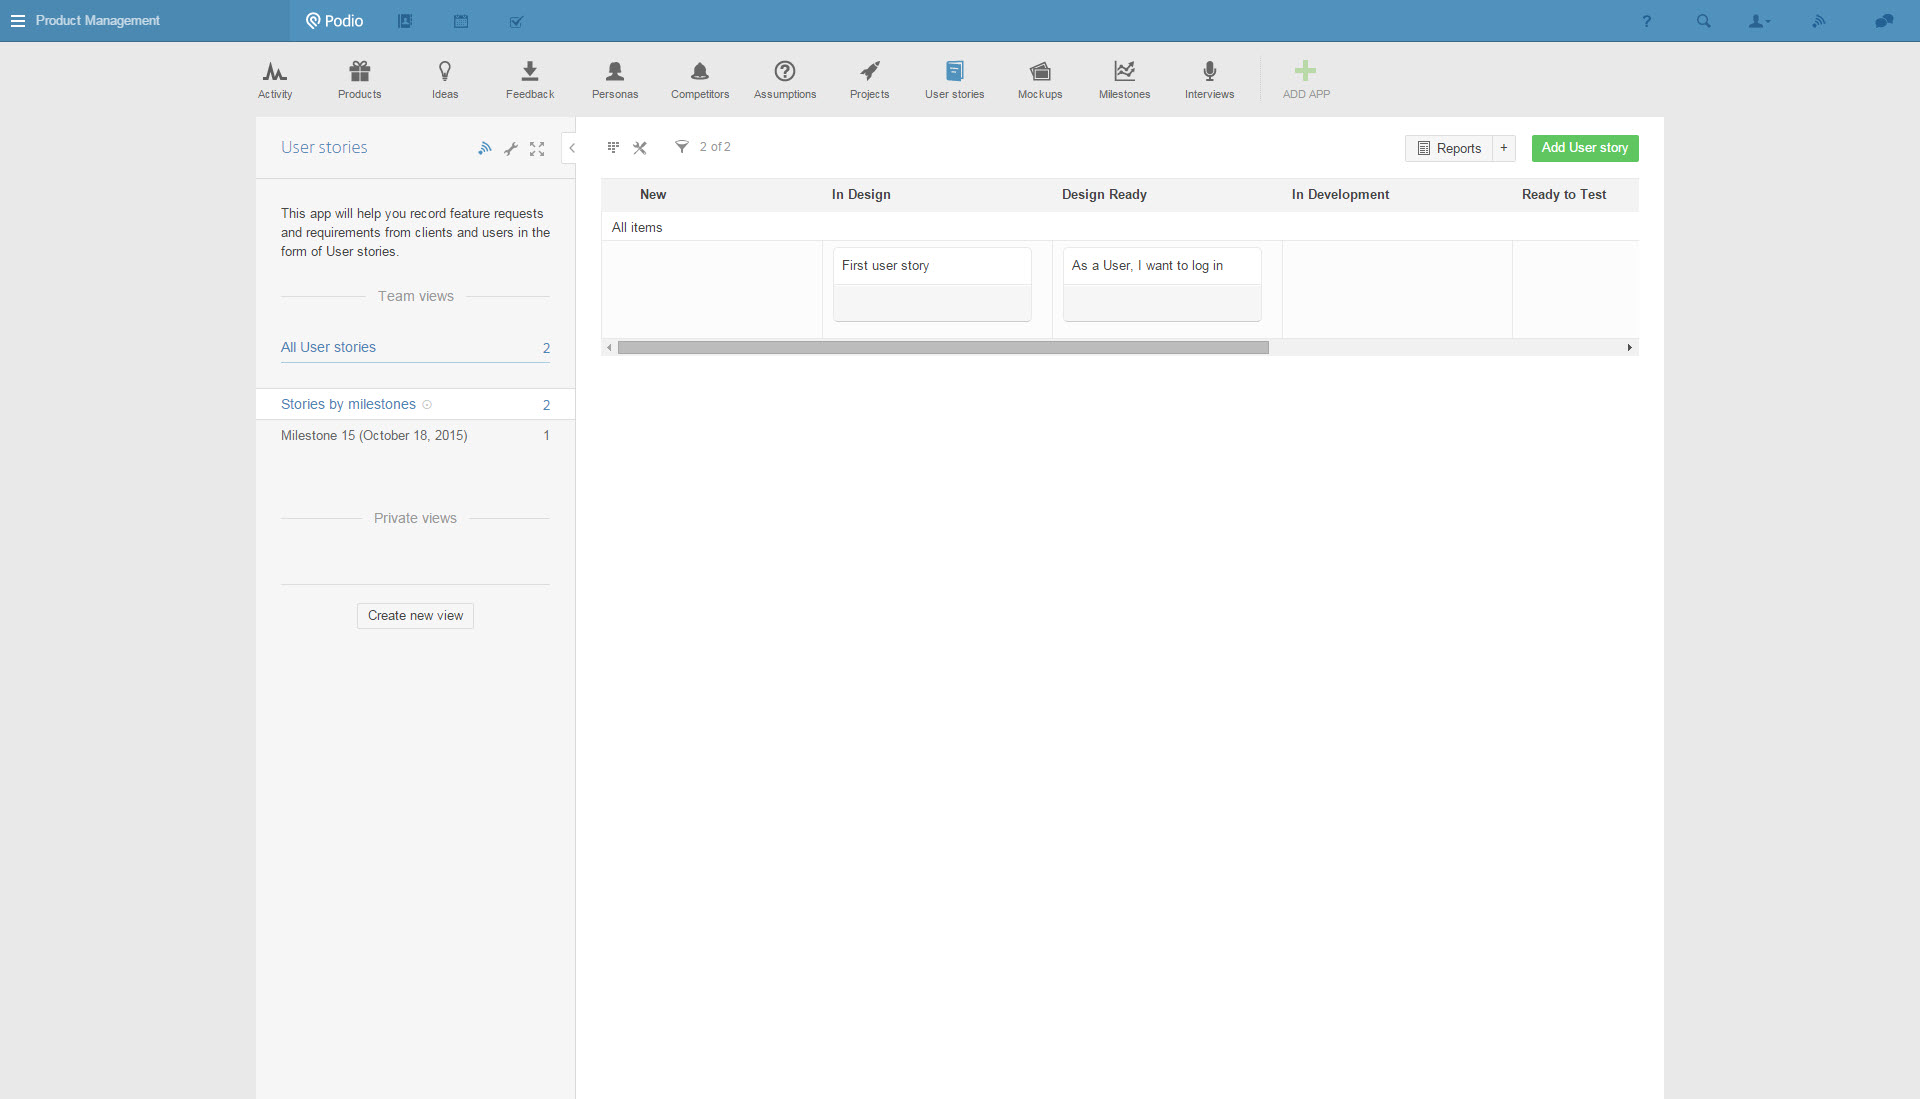Image resolution: width=1920 pixels, height=1099 pixels.
Task: Collapse the sidebar with chevron arrow
Action: click(571, 148)
